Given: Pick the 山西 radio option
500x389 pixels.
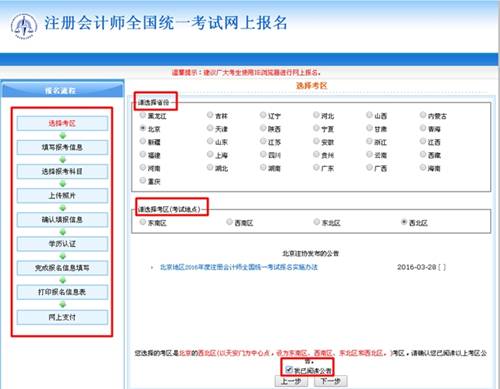Looking at the screenshot, I should point(369,115).
